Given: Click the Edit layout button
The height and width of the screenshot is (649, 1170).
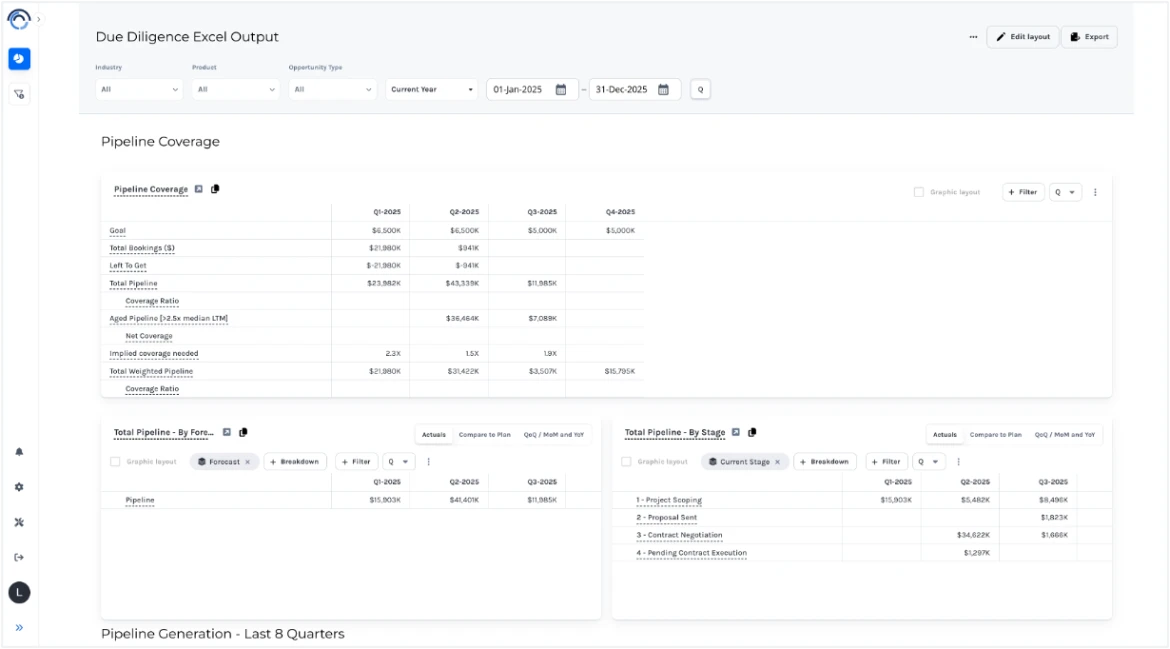Looking at the screenshot, I should 1022,37.
